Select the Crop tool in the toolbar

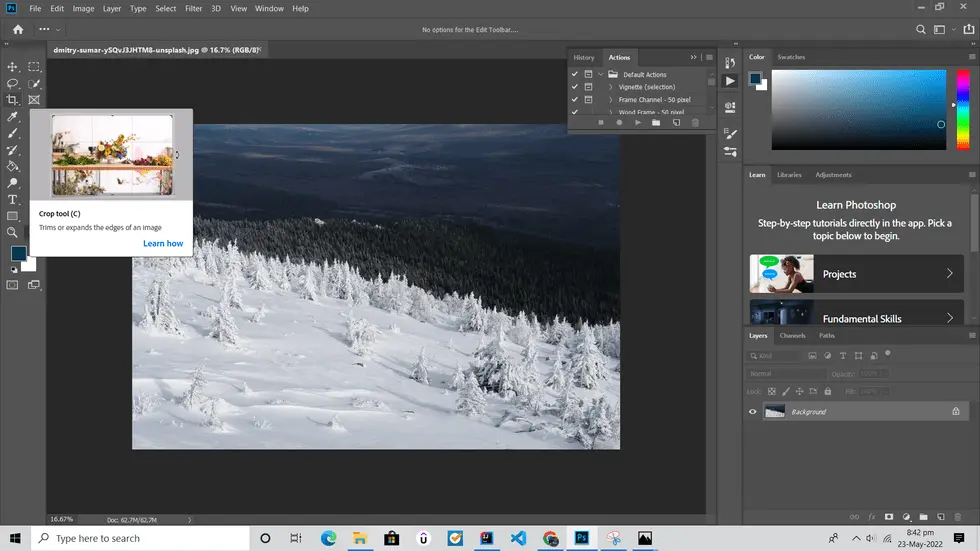click(x=12, y=100)
